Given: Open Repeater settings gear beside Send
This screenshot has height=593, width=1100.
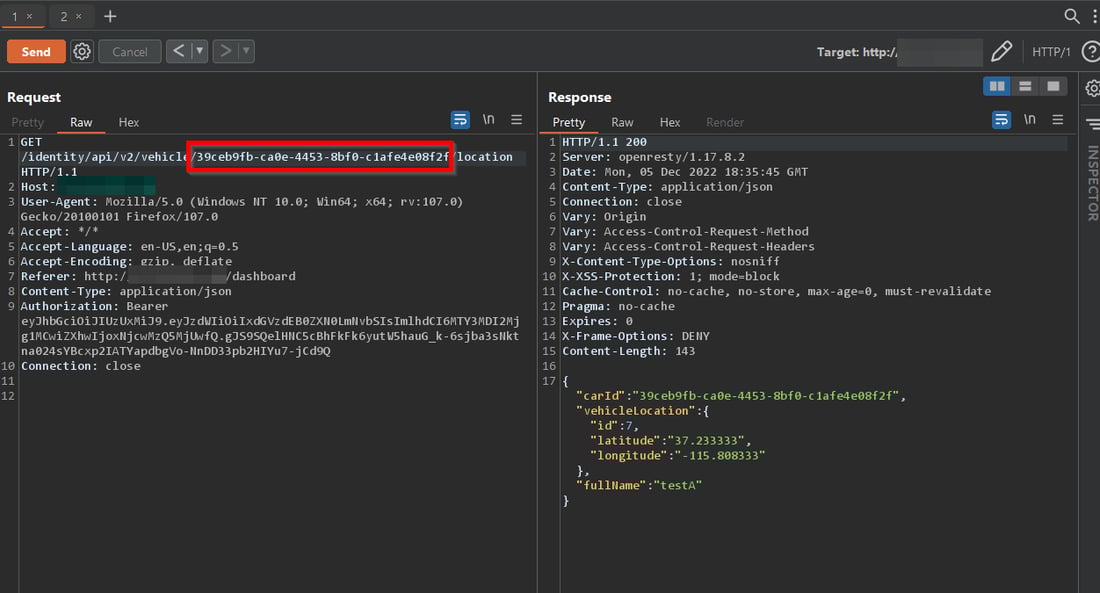Looking at the screenshot, I should click(82, 51).
